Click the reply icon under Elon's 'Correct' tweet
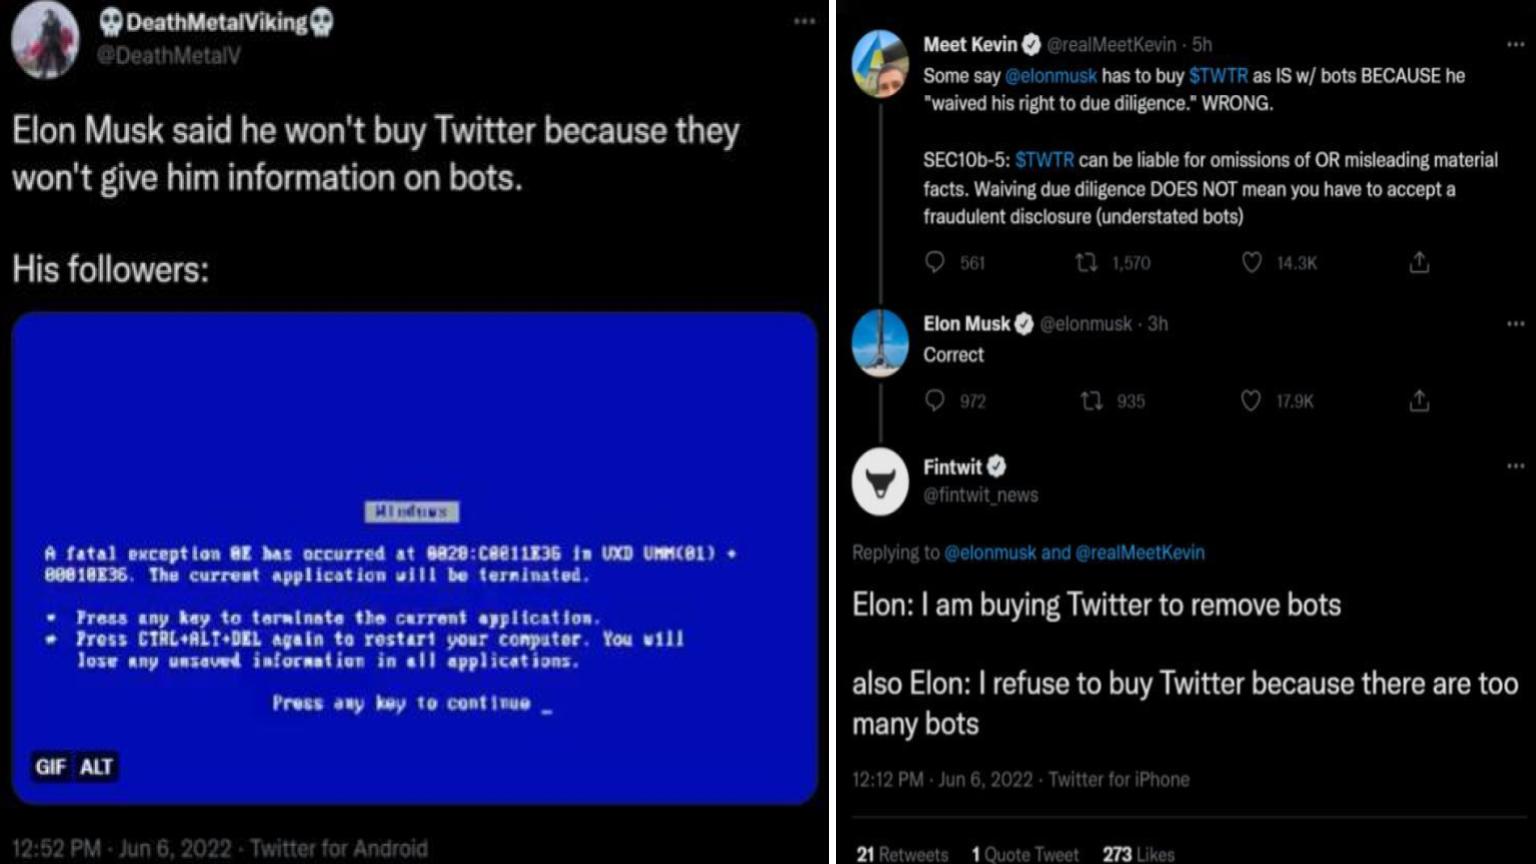The width and height of the screenshot is (1536, 864). click(x=936, y=401)
